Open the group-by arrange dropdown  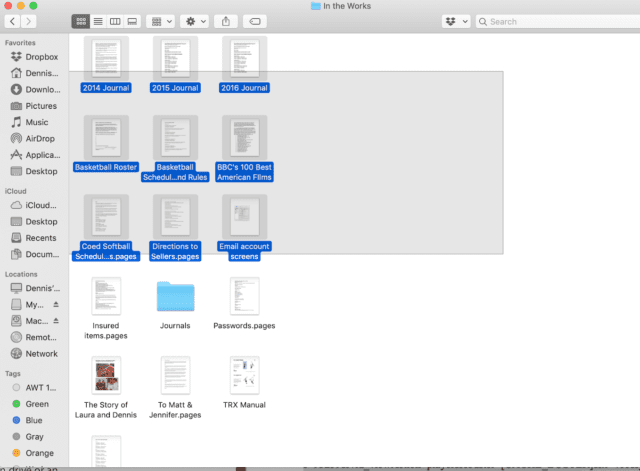tap(160, 21)
